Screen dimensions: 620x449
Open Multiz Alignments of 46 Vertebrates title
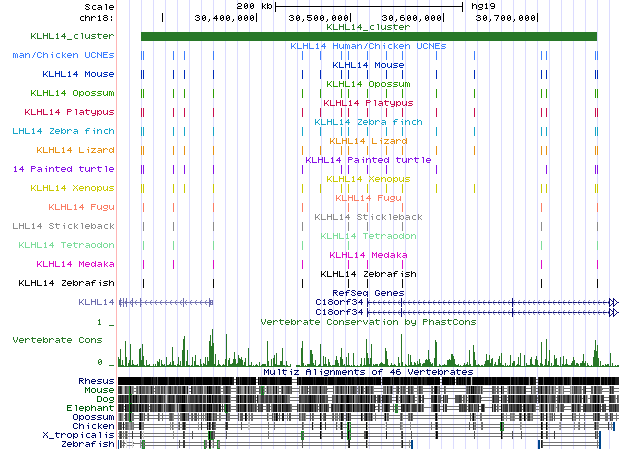click(367, 371)
